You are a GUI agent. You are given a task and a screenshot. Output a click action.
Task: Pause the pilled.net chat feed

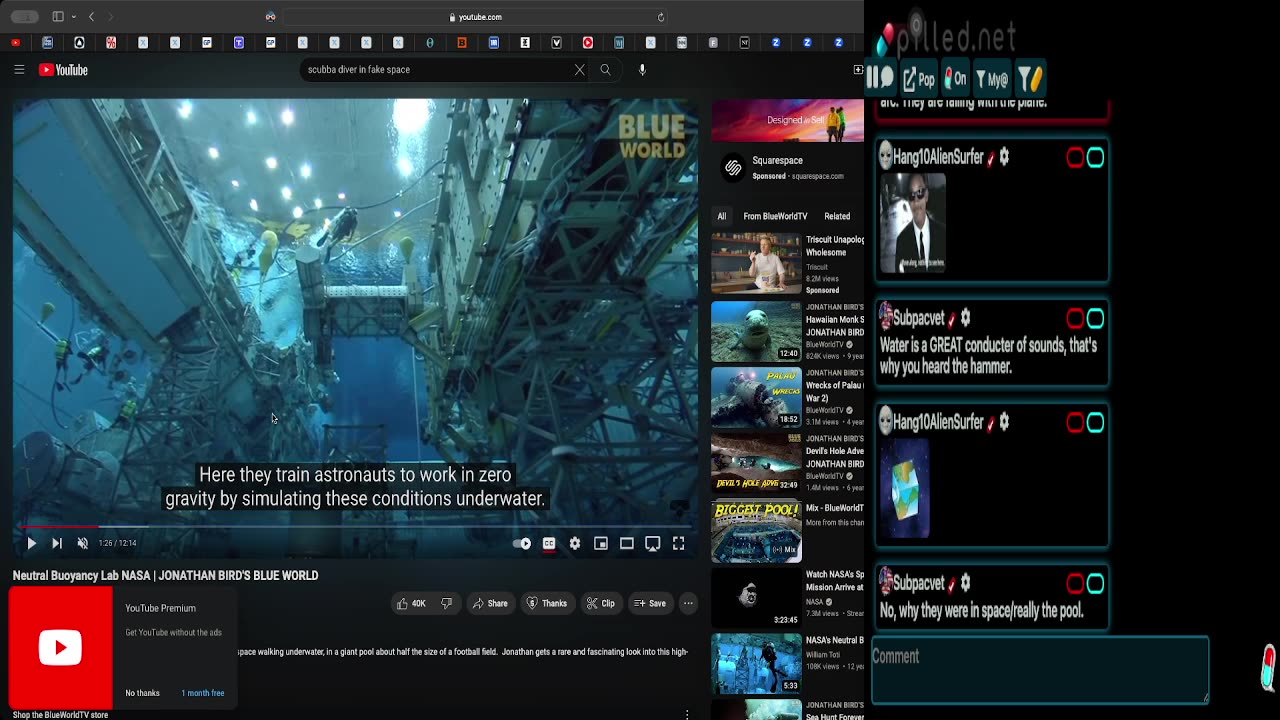[x=881, y=78]
